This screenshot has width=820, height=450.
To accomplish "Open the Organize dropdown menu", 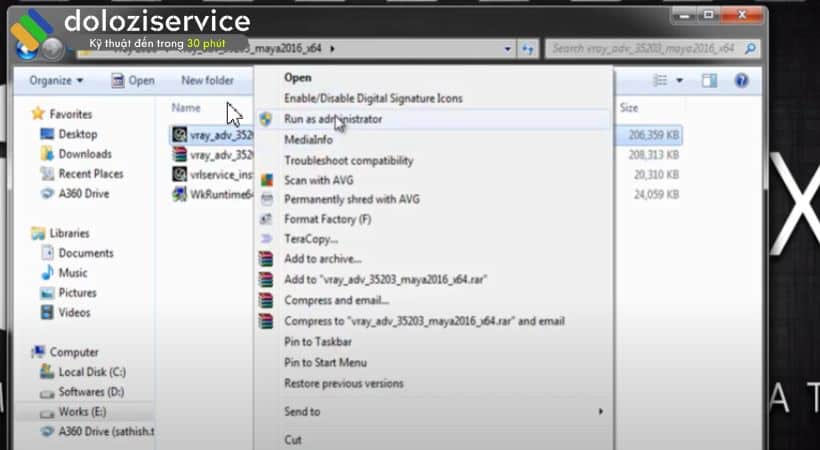I will coord(56,80).
